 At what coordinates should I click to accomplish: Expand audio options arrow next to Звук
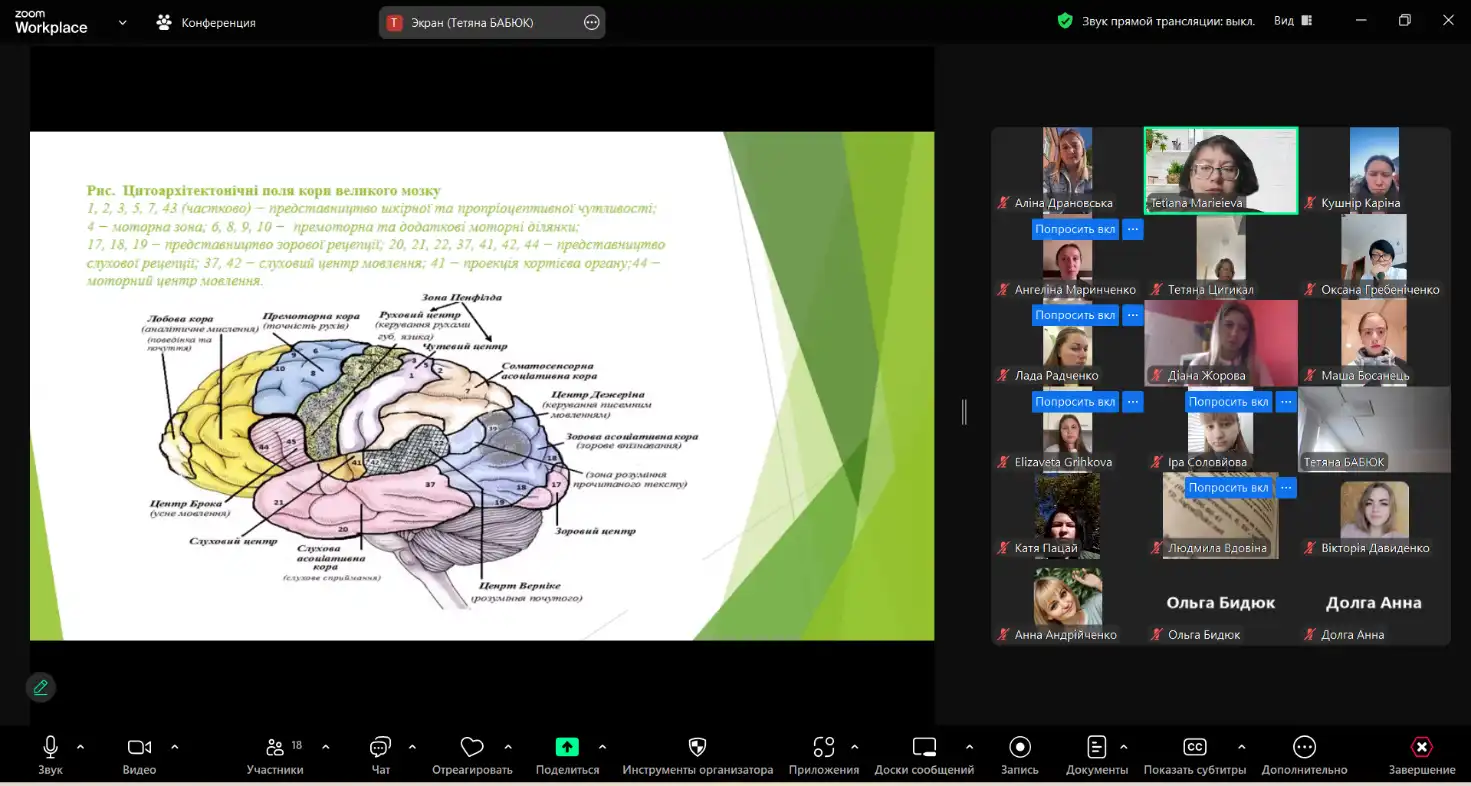pyautogui.click(x=81, y=747)
